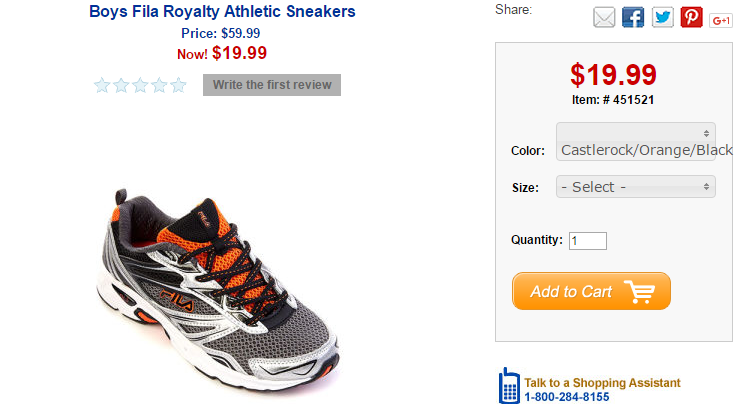
Task: Rate product with the third star
Action: point(140,85)
